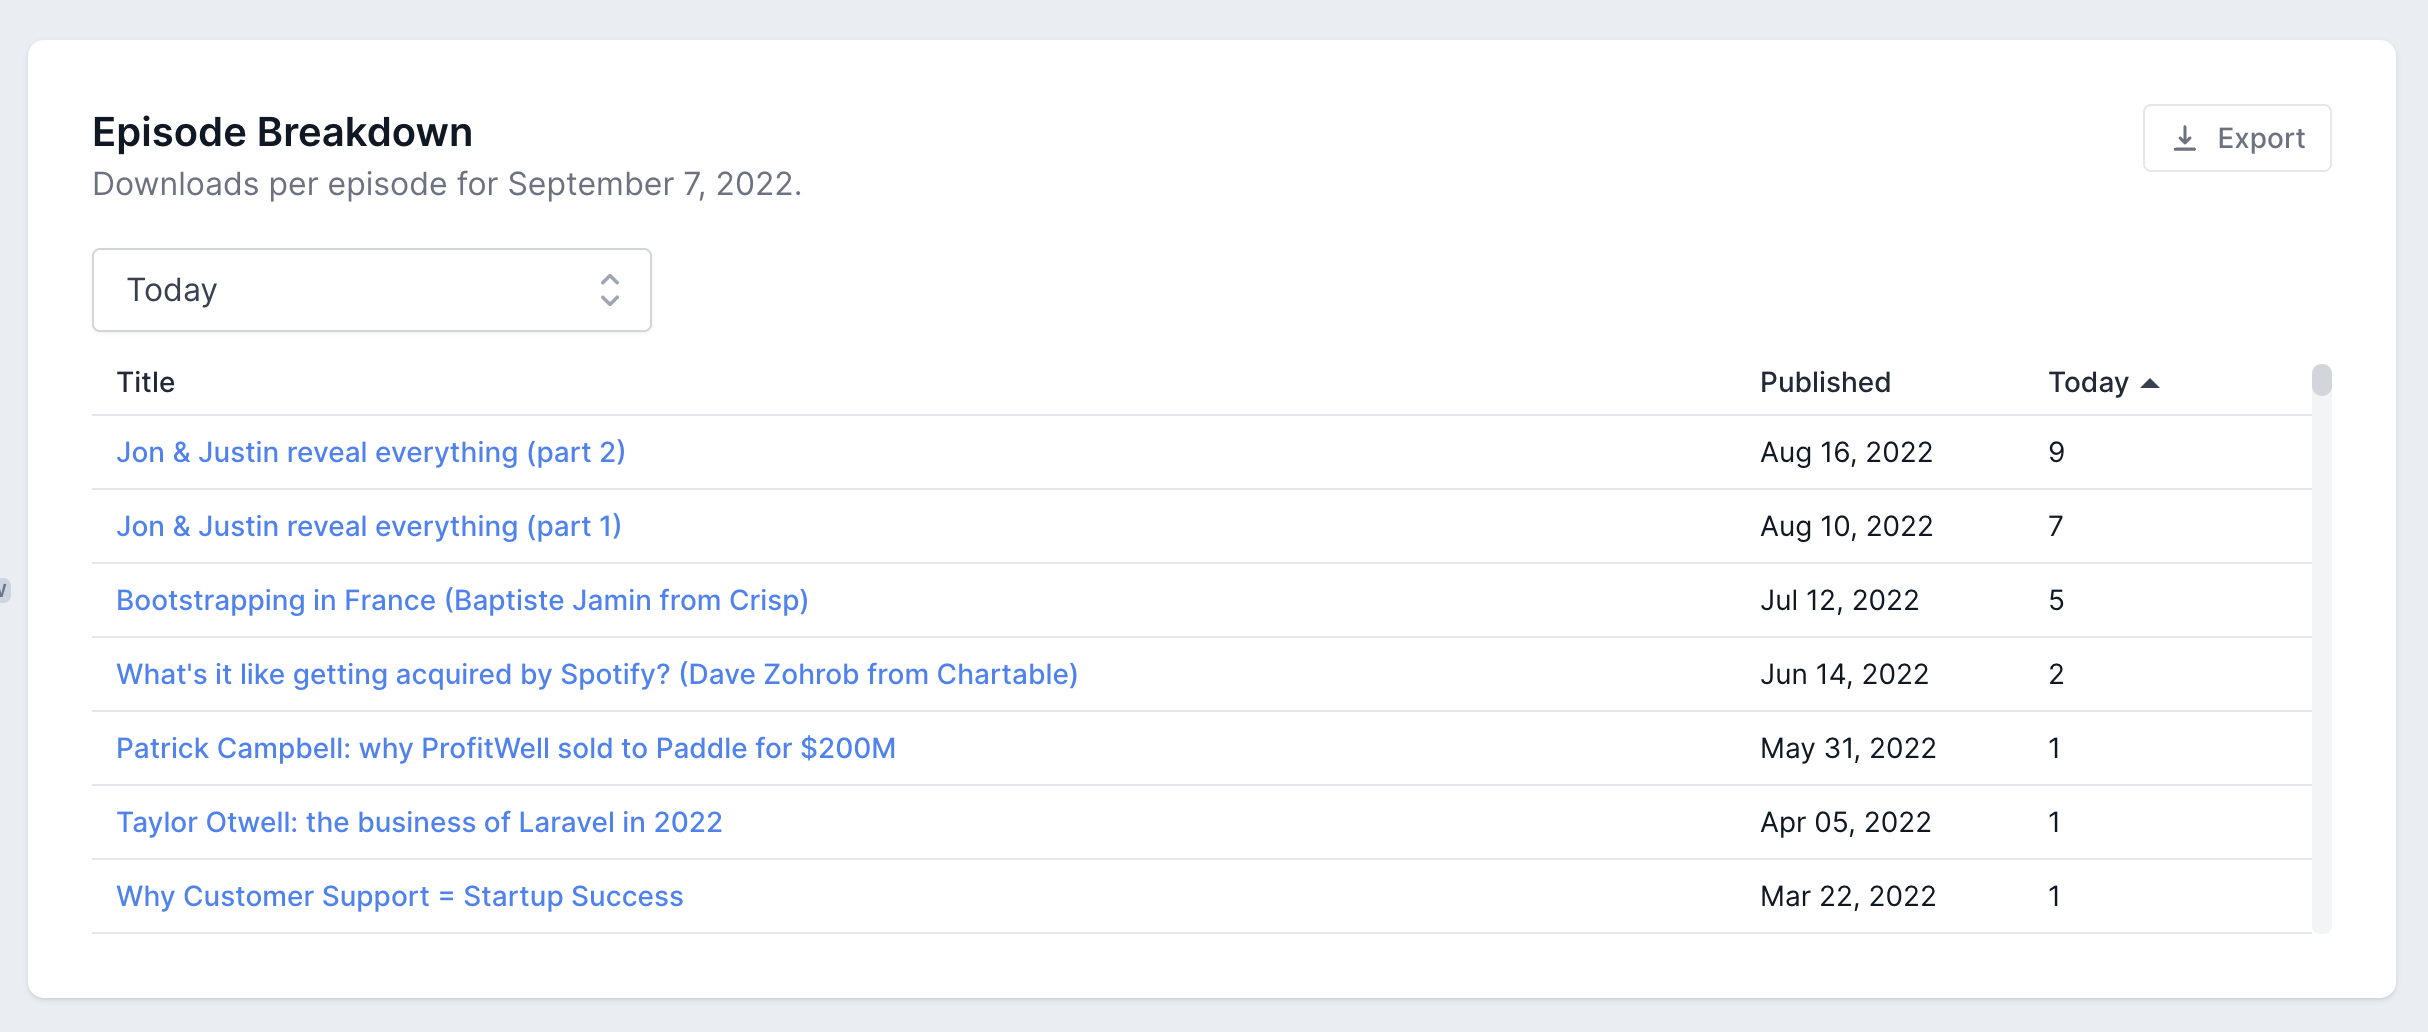Open Bootstrapping in France episode link

click(462, 600)
